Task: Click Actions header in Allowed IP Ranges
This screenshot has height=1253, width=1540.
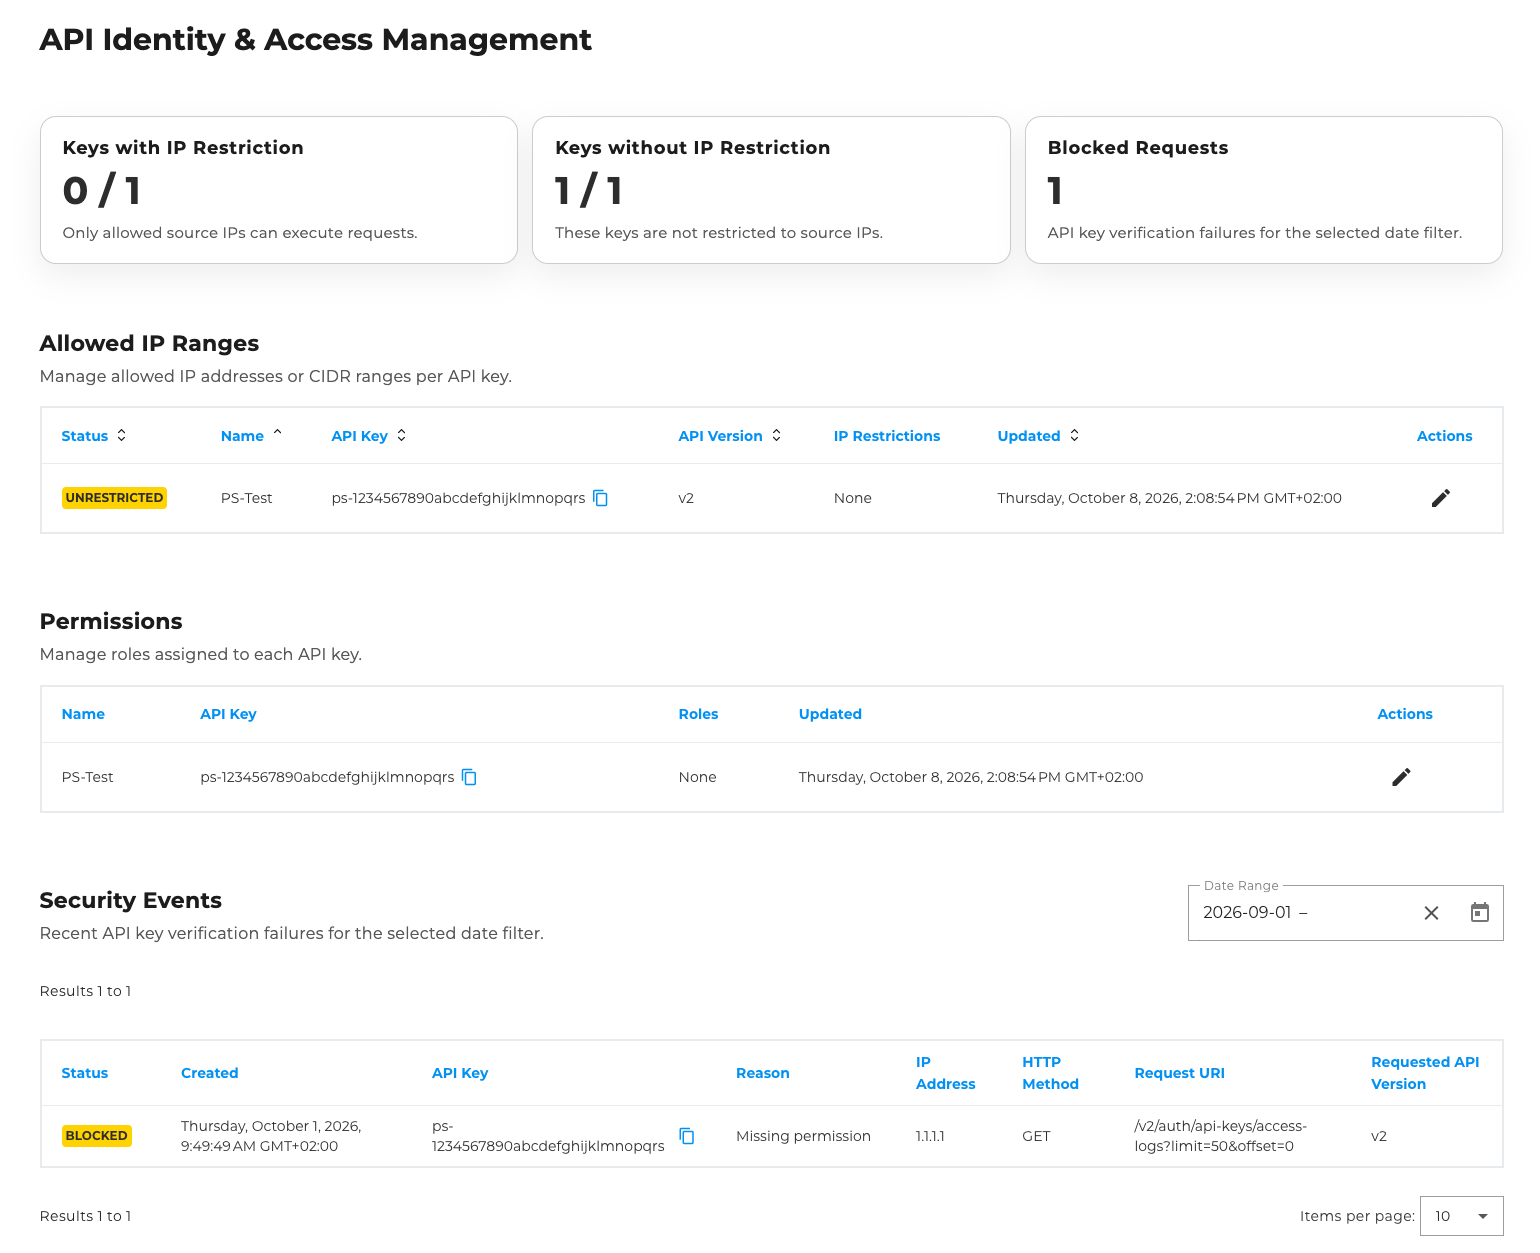Action: tap(1444, 436)
